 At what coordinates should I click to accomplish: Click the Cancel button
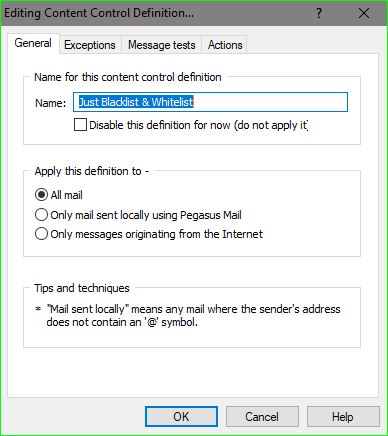(262, 417)
